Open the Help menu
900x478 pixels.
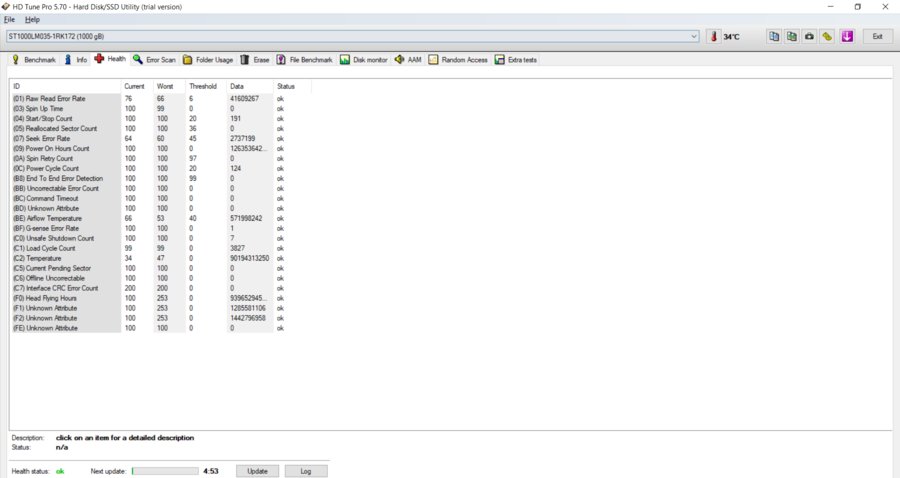[x=32, y=20]
